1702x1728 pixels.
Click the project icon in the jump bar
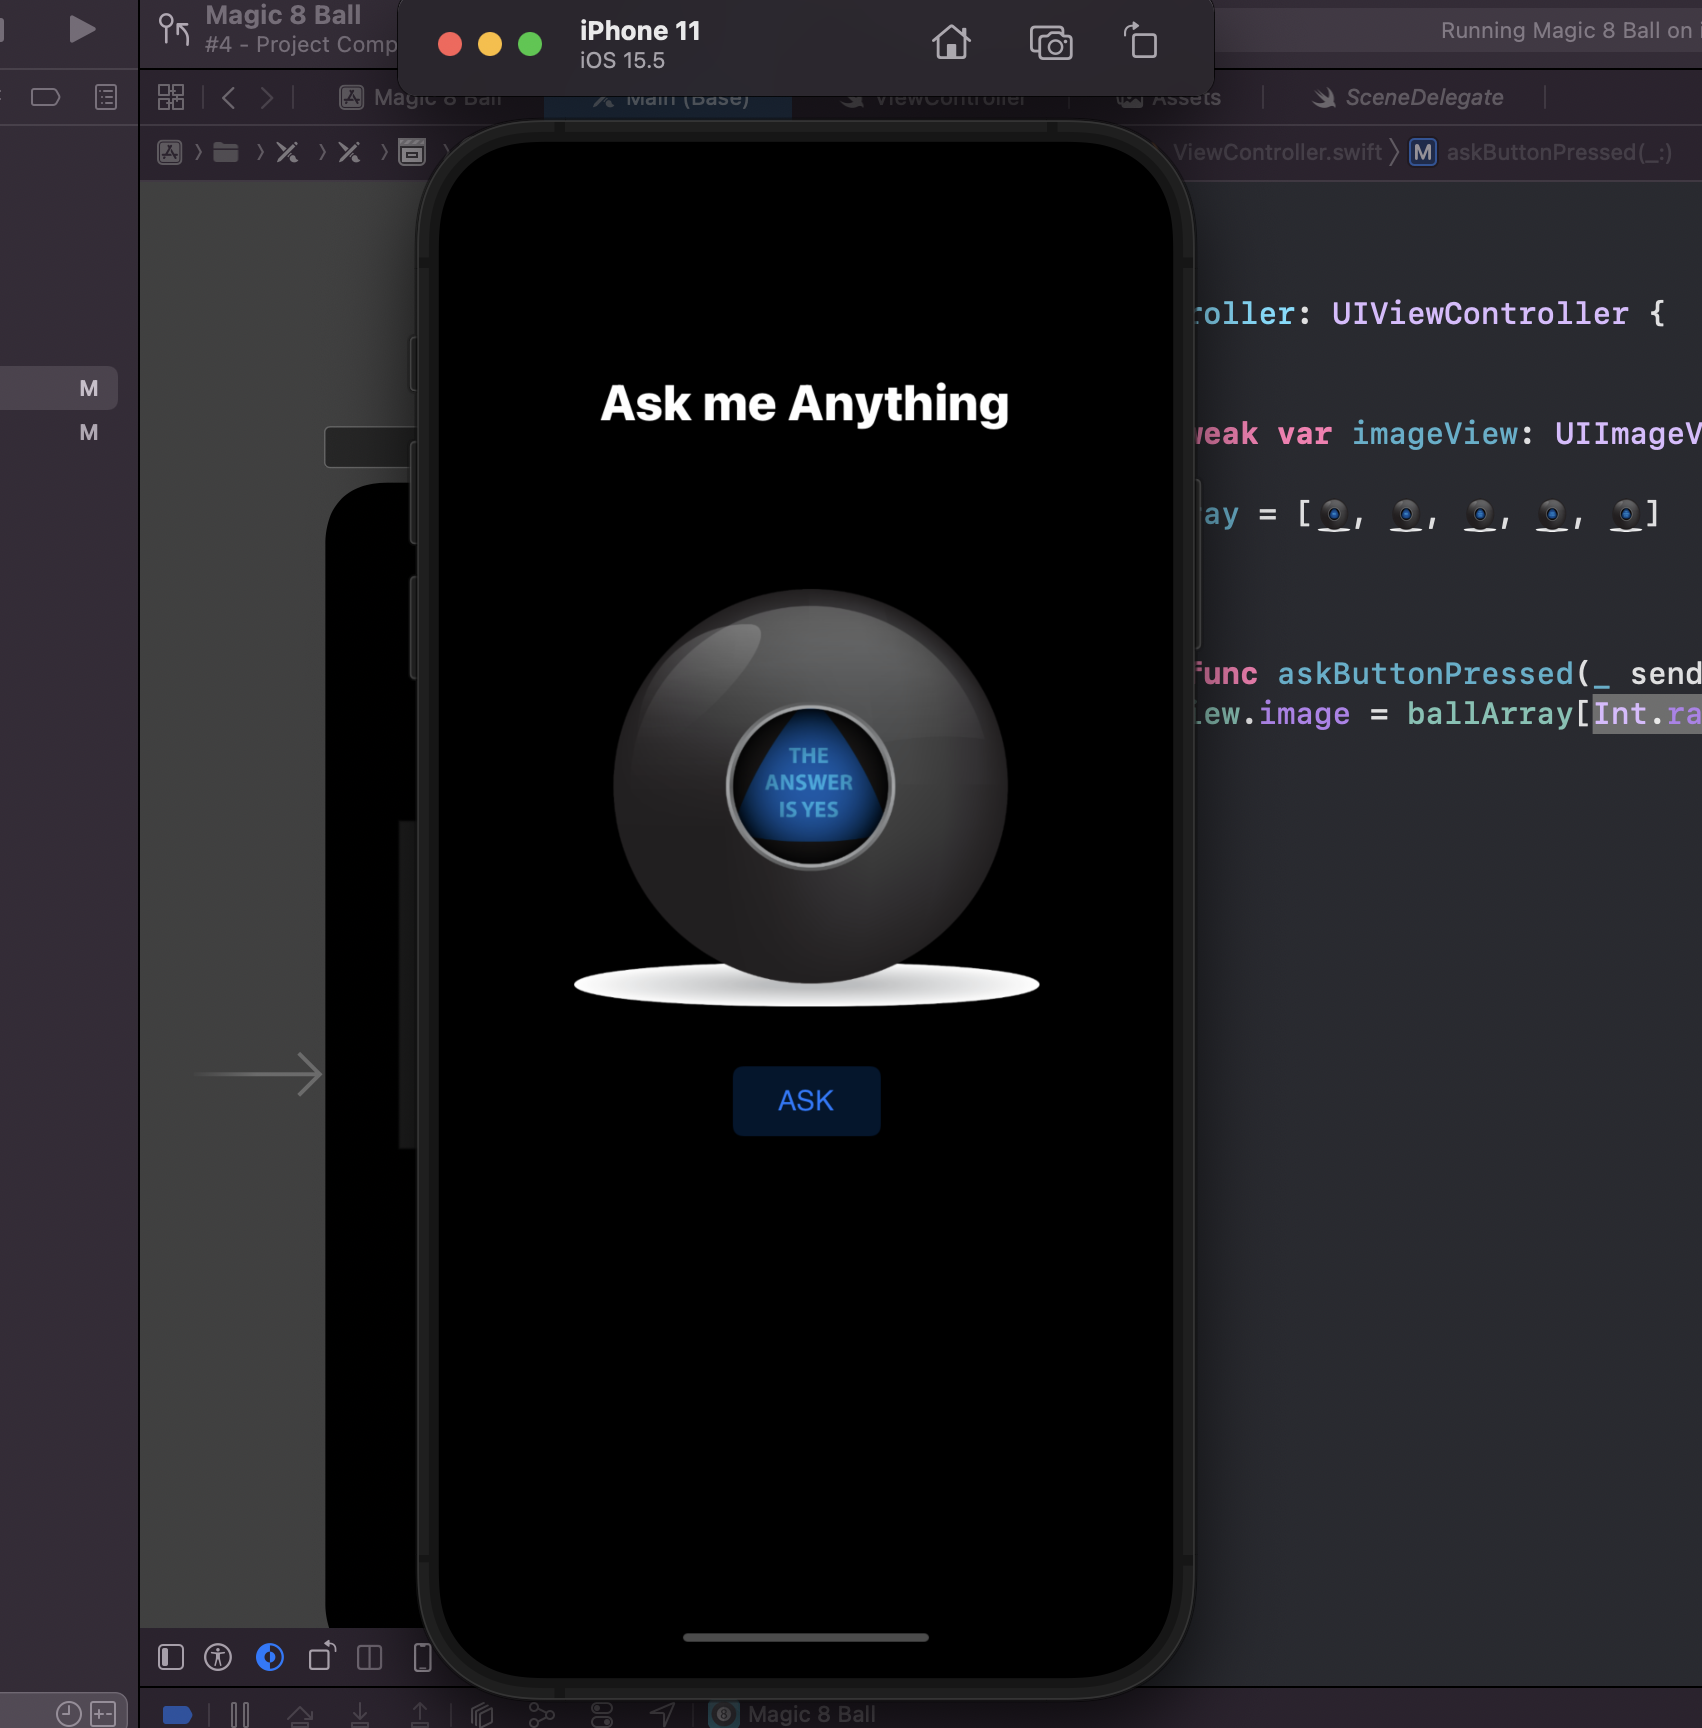170,152
